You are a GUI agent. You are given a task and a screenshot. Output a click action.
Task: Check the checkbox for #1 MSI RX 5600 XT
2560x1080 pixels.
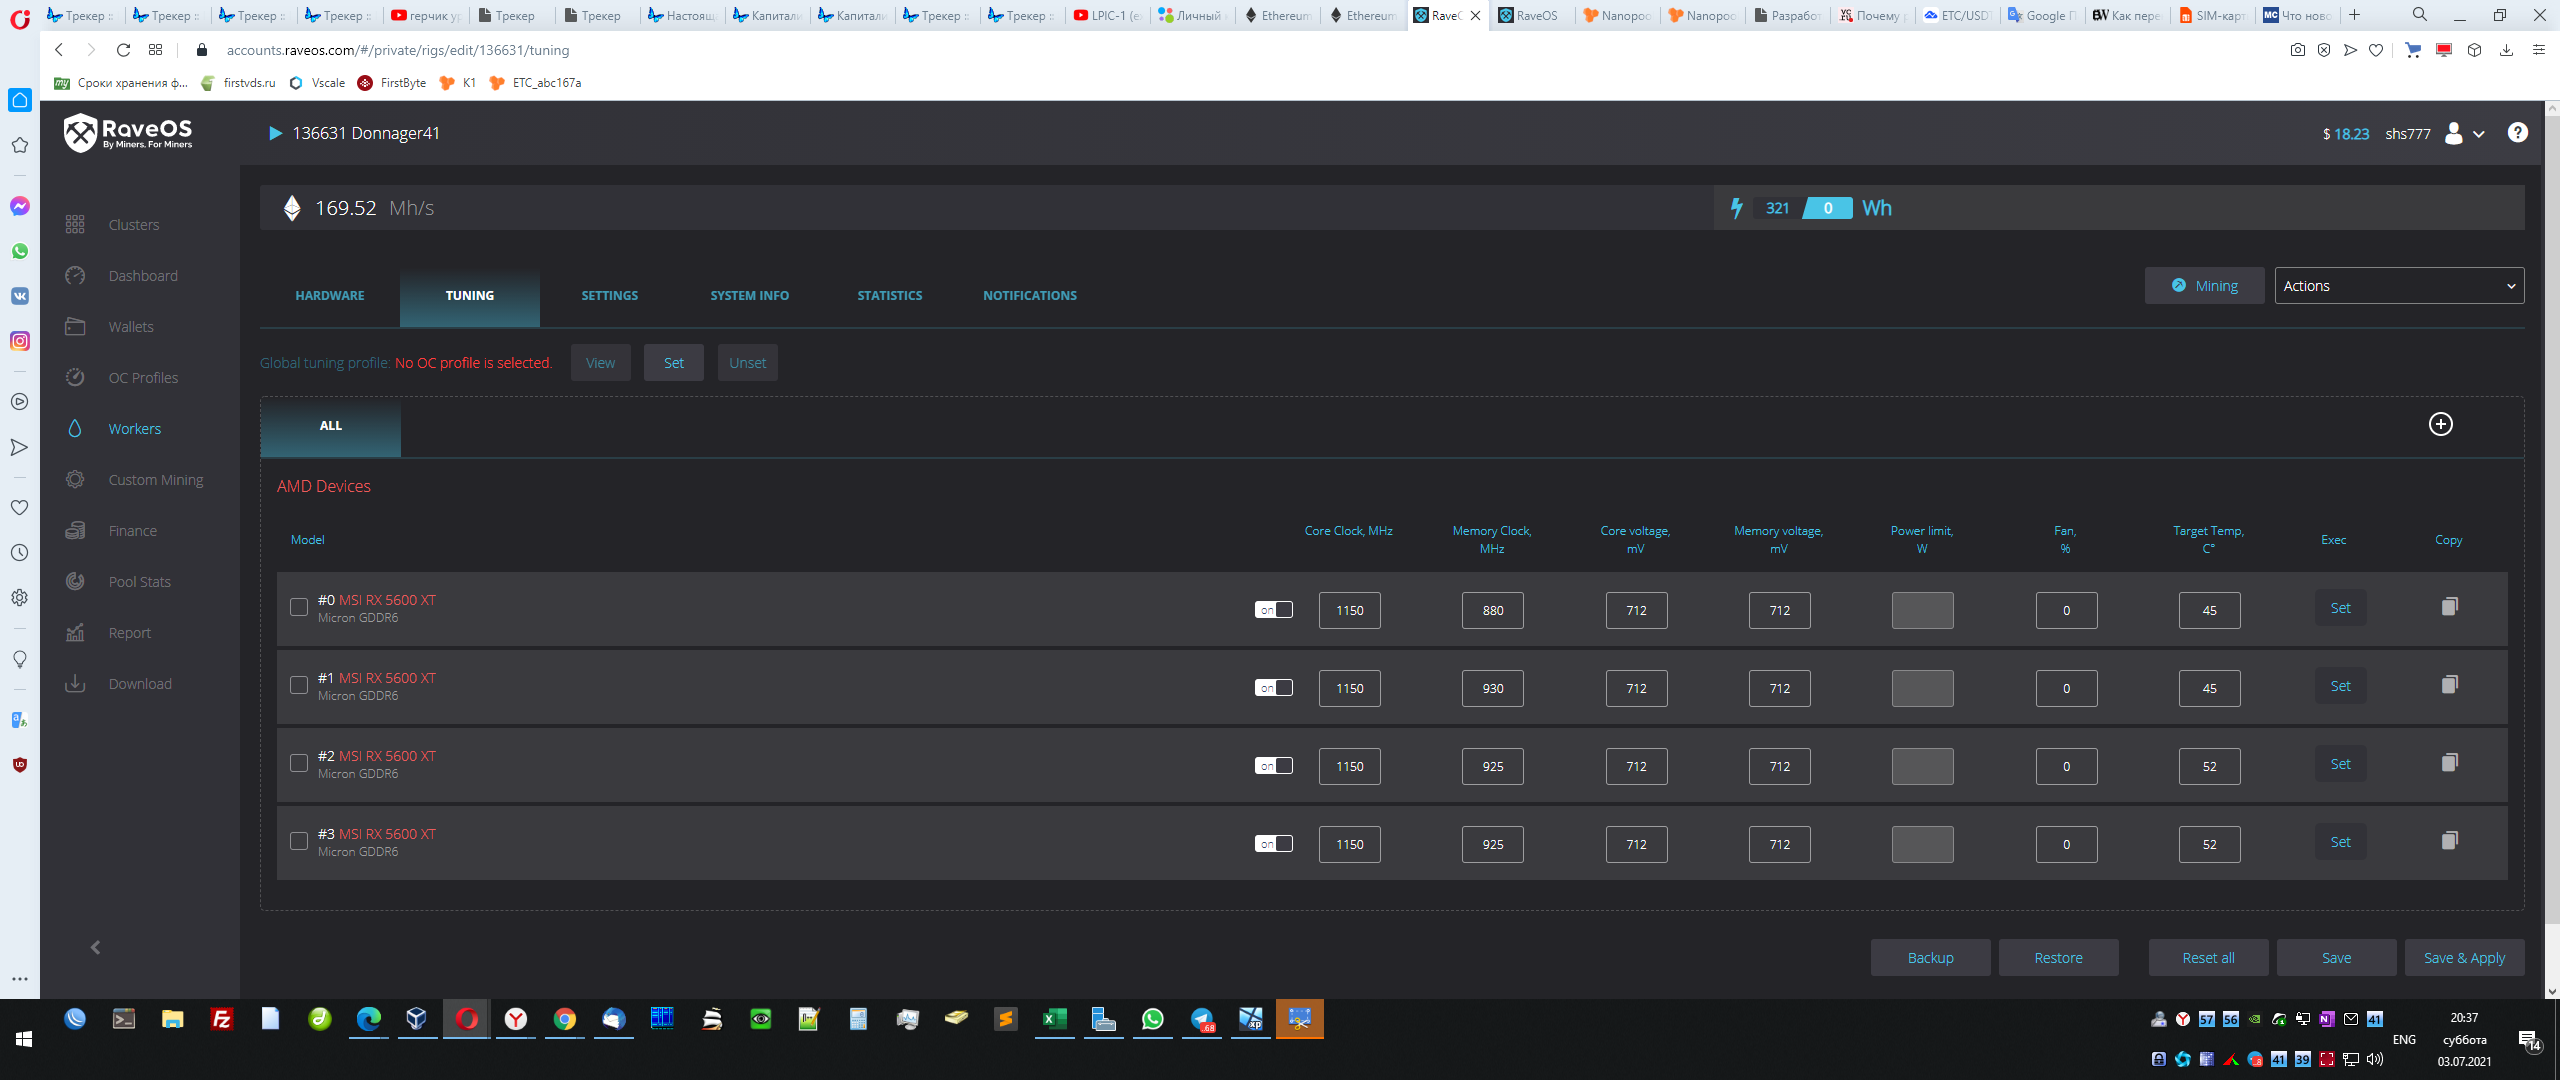[298, 686]
